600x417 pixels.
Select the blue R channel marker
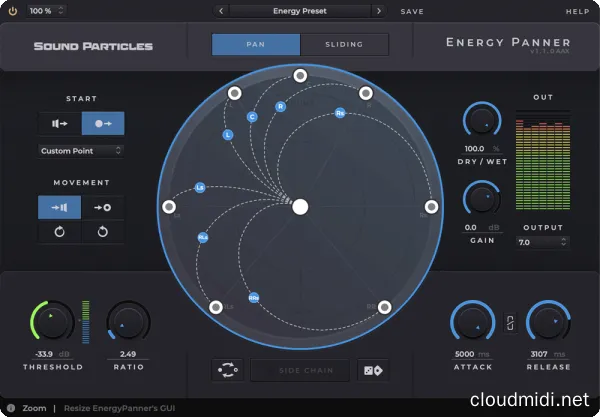point(280,106)
